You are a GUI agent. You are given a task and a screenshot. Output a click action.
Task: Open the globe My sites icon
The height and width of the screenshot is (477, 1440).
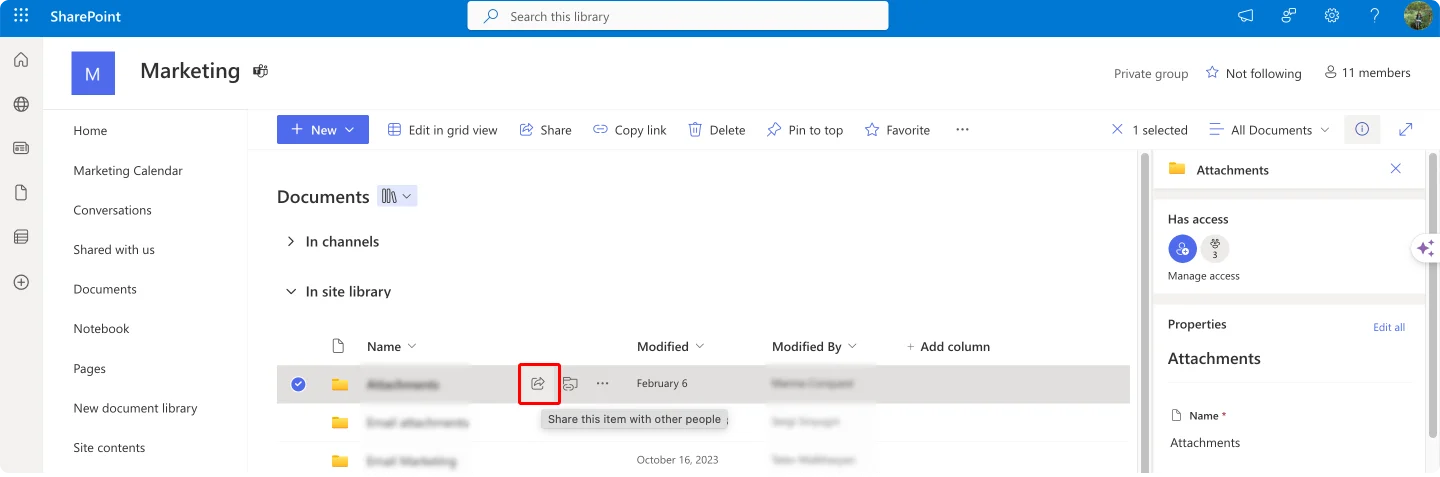pos(21,104)
